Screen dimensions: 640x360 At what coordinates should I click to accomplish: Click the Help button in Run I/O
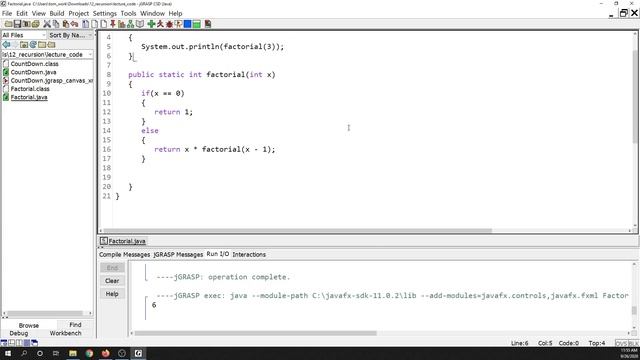point(112,294)
